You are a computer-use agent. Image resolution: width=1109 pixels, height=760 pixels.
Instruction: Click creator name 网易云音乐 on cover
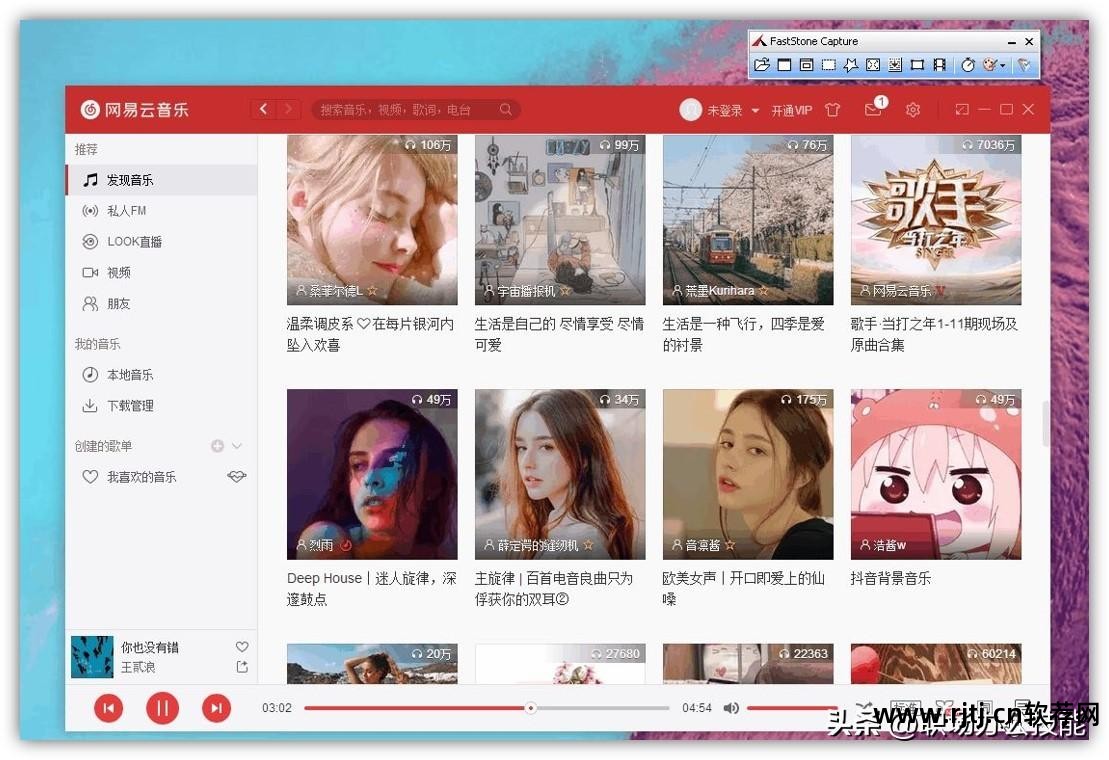click(902, 291)
